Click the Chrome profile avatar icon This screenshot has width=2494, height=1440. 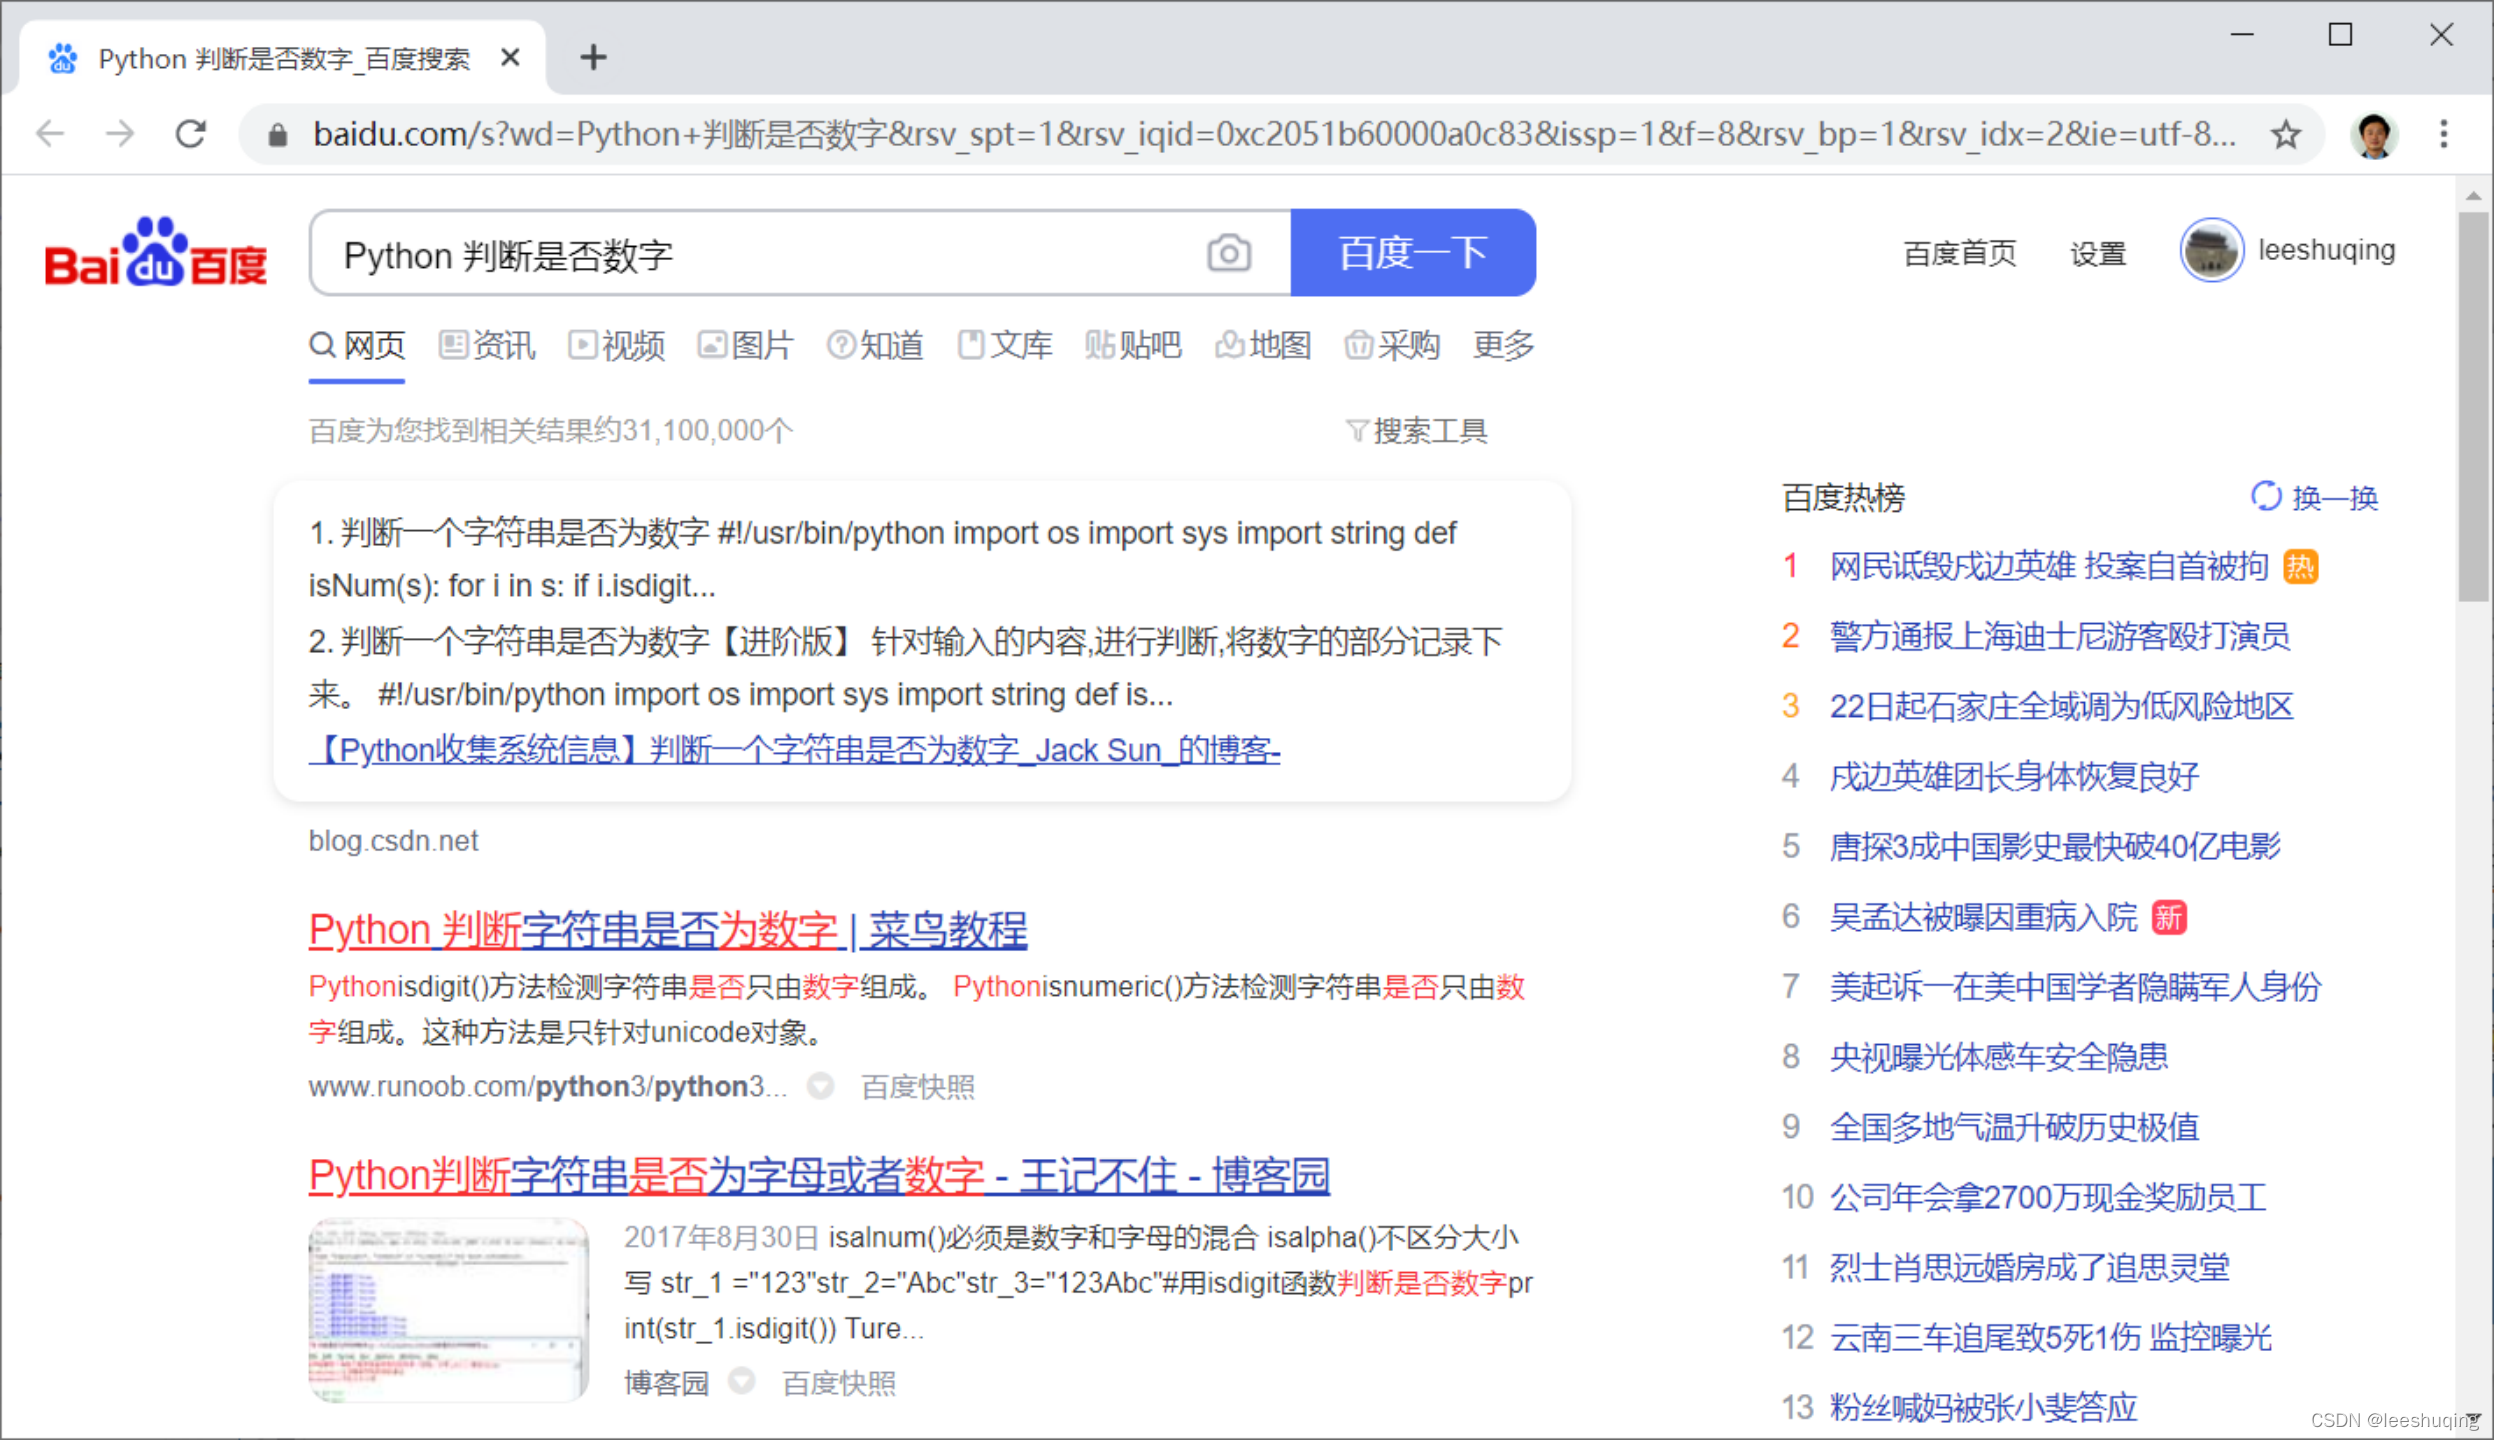click(x=2374, y=134)
